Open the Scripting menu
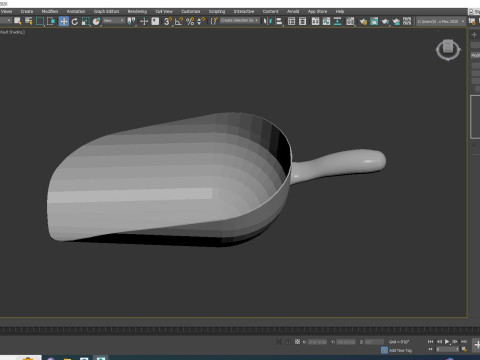Image resolution: width=480 pixels, height=360 pixels. tap(217, 11)
